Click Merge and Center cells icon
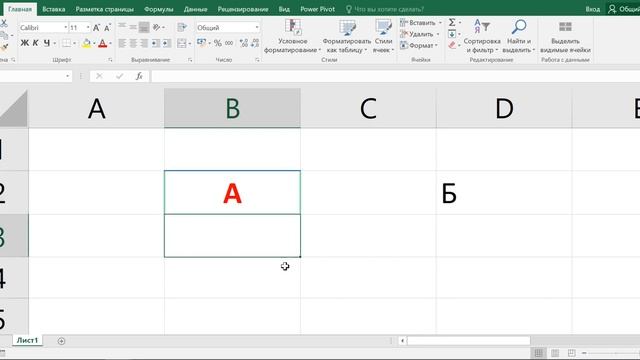Viewport: 640px width, 360px height. [182, 43]
